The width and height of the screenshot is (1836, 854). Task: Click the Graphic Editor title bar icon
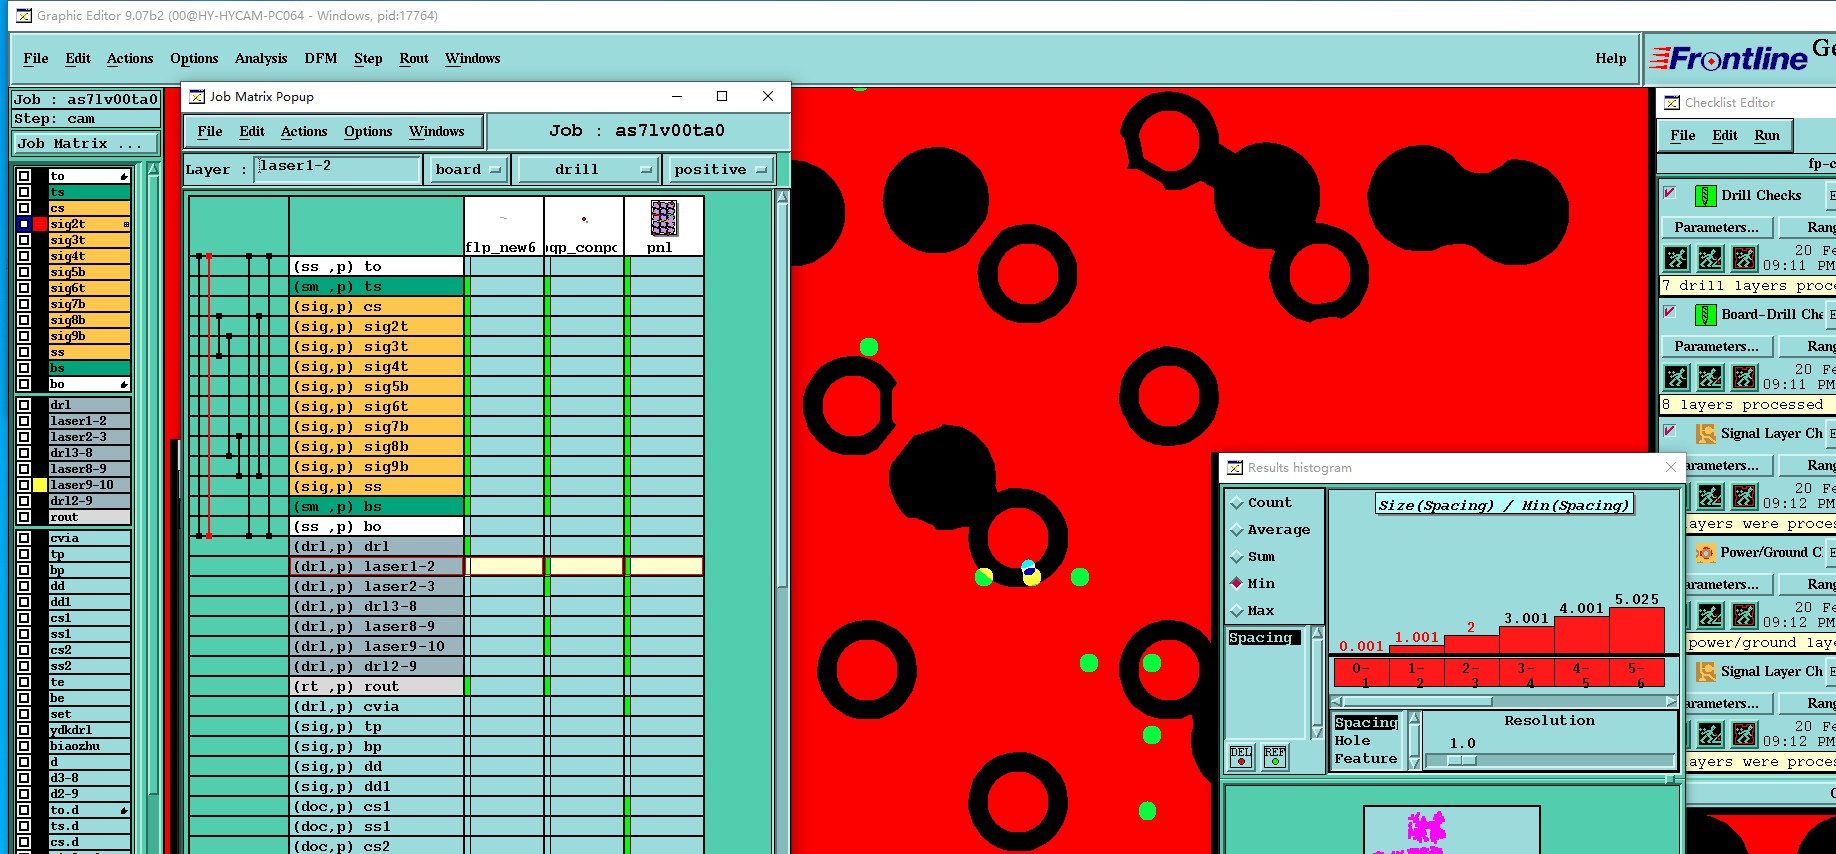coord(23,15)
